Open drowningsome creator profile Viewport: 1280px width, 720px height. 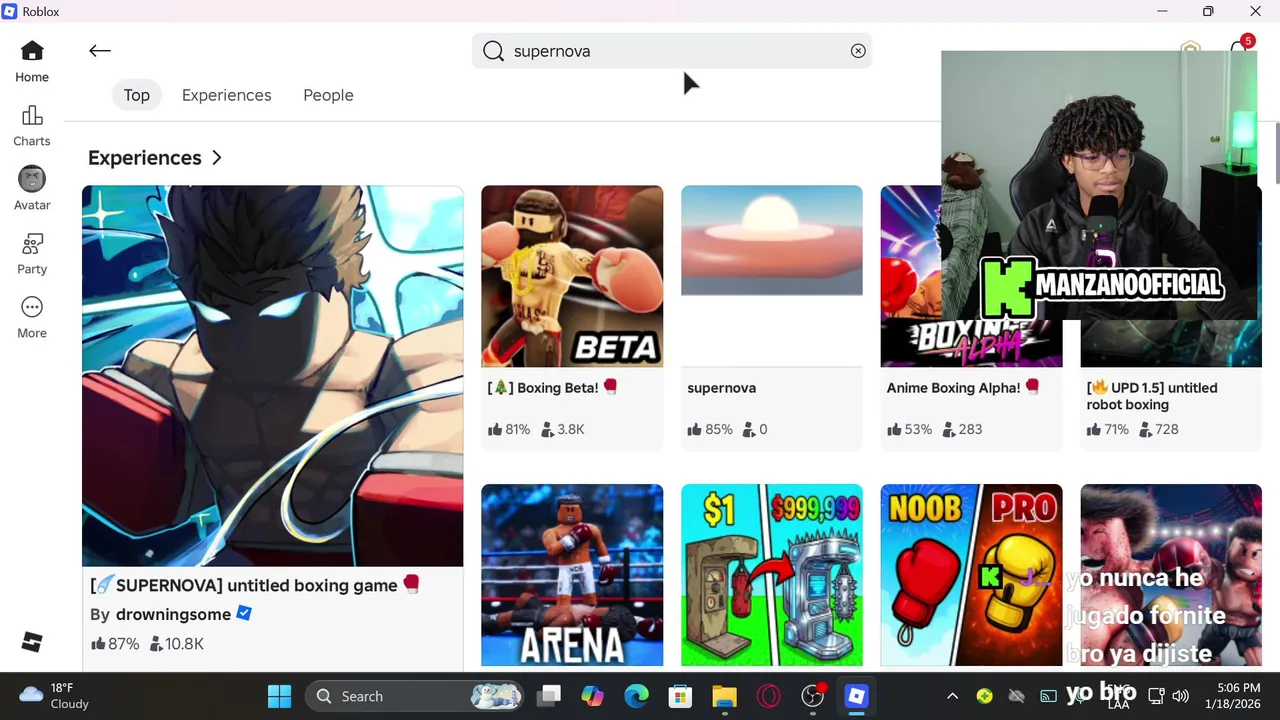pos(173,614)
